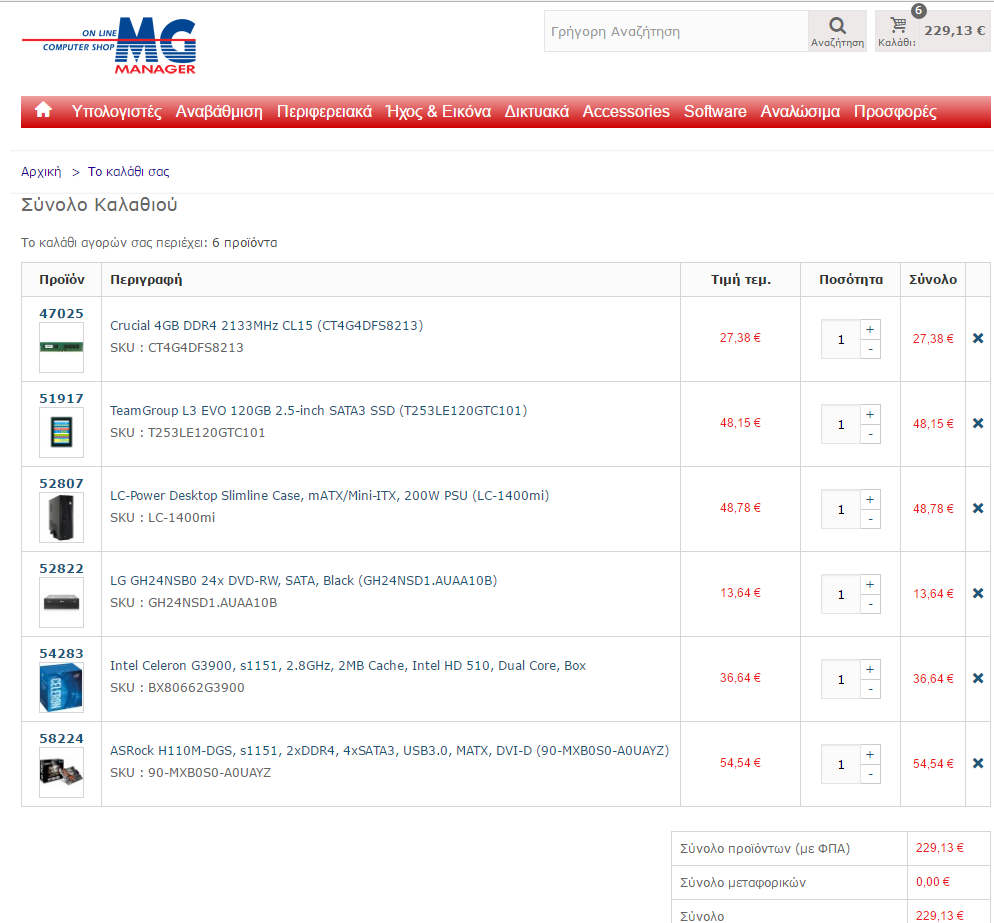Screen dimensions: 994x923
Task: Increase quantity of Intel Celeron G3900
Action: 870,669
